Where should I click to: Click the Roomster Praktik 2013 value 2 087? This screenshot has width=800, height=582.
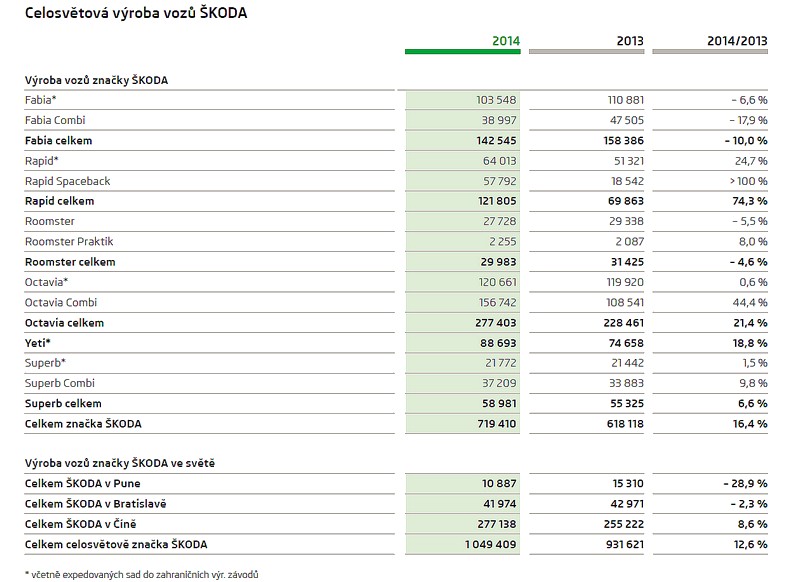630,241
